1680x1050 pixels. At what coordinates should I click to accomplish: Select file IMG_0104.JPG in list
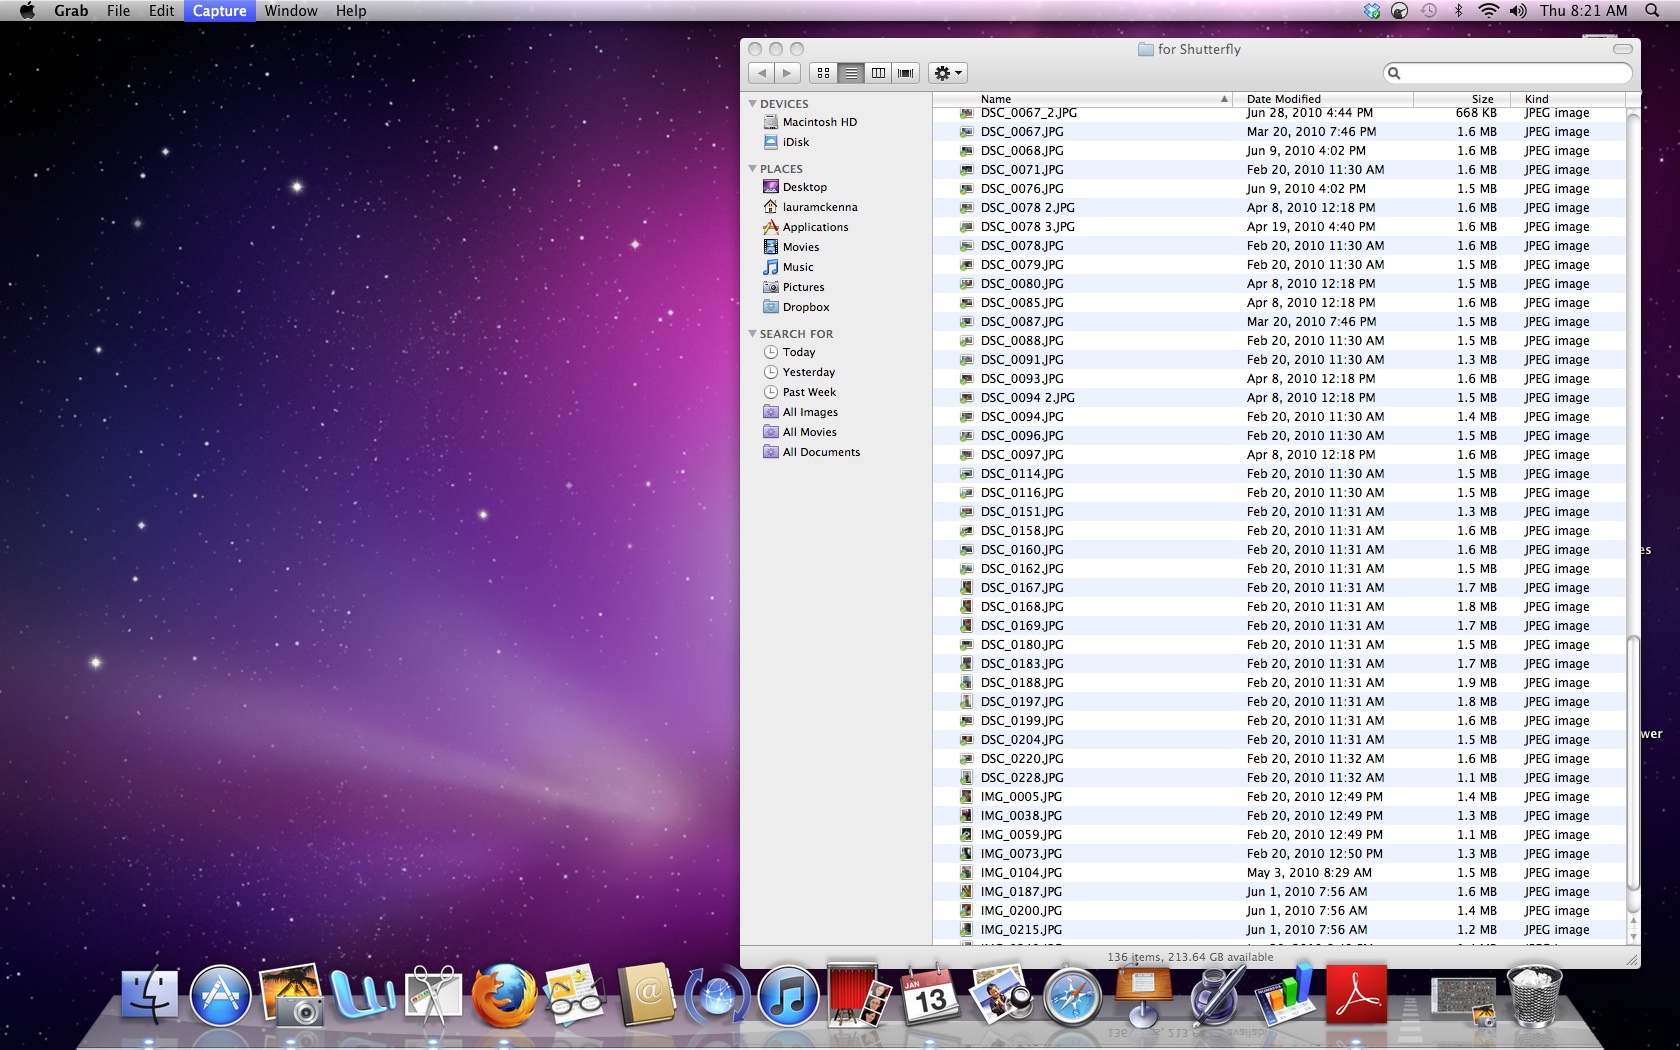point(1021,873)
